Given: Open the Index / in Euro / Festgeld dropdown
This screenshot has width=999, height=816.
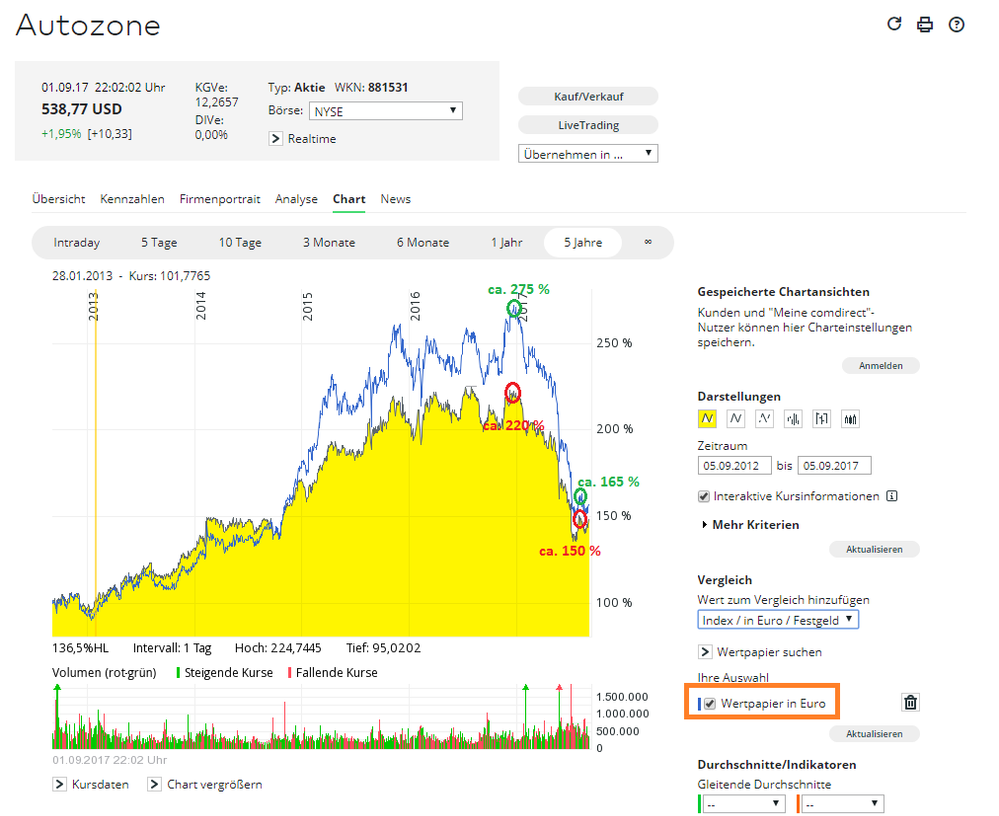Looking at the screenshot, I should pos(778,619).
